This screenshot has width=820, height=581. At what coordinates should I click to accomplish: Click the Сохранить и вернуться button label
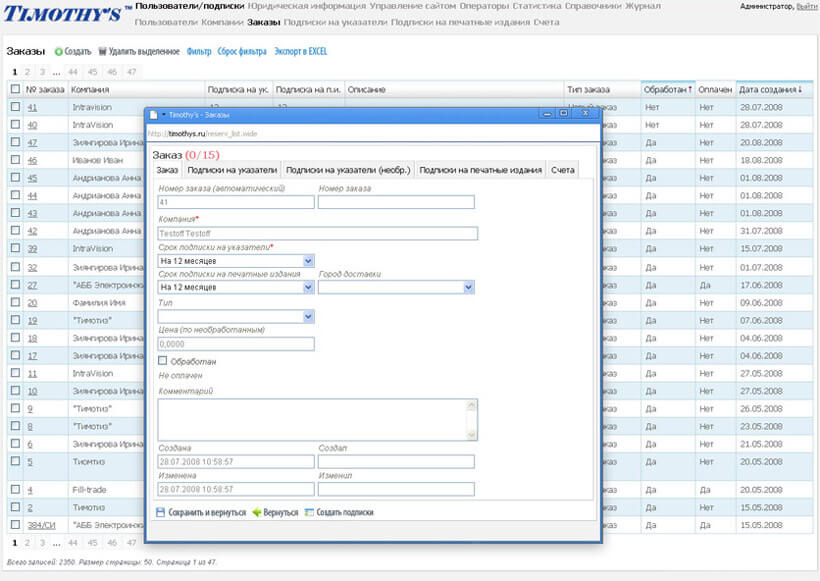[x=207, y=512]
